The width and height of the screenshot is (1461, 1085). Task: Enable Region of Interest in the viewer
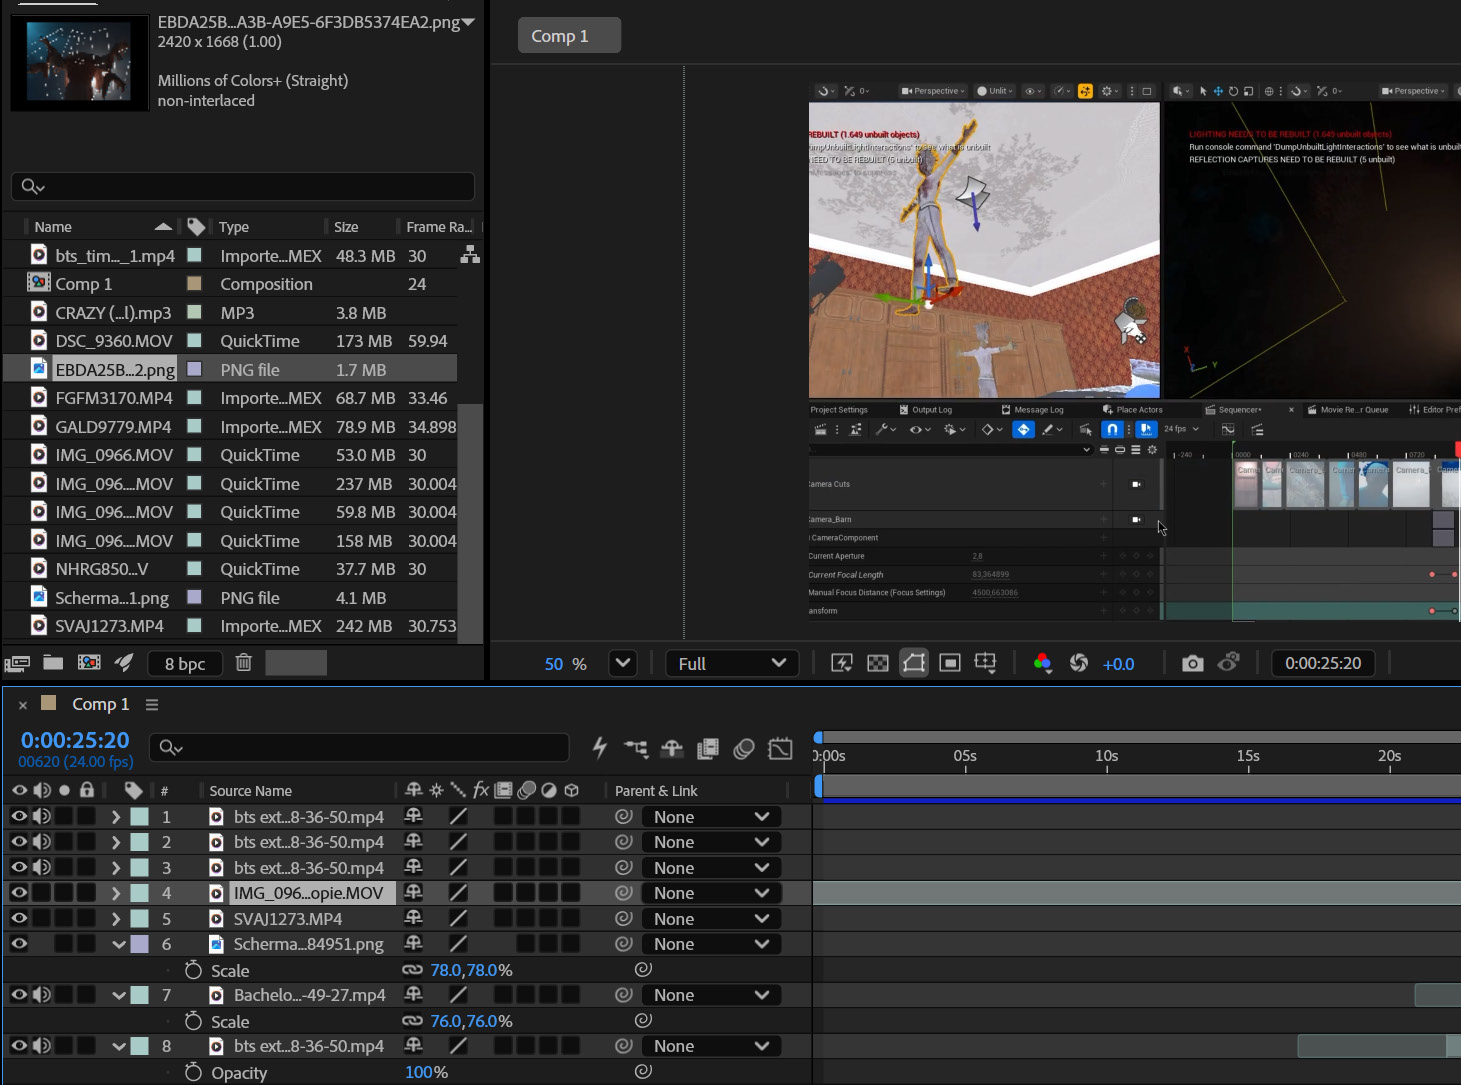click(x=950, y=663)
